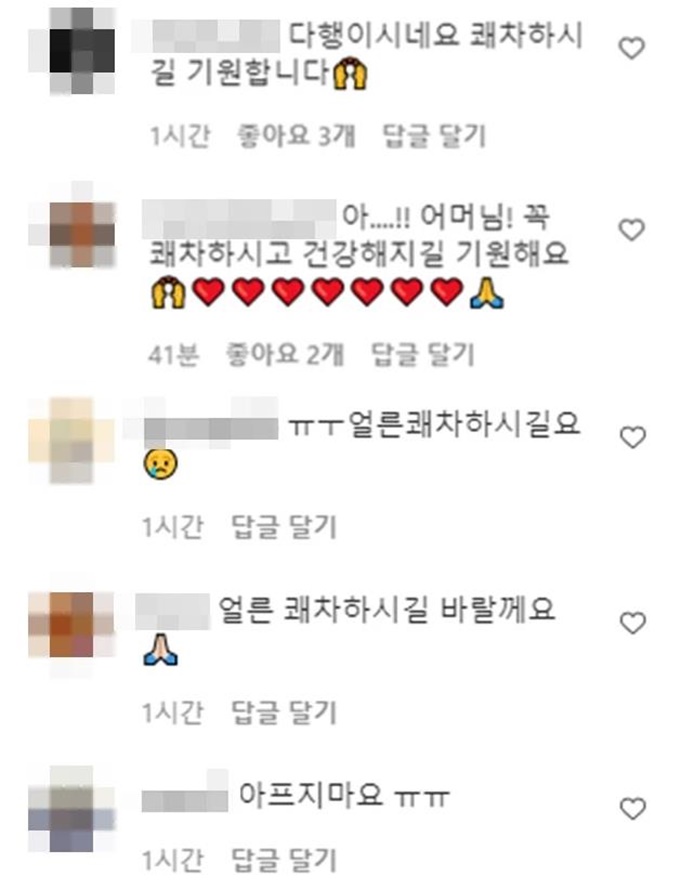The height and width of the screenshot is (889, 680).
Task: Like the '얼른 쾌차하시길 바랄께요' comment
Action: 632,623
